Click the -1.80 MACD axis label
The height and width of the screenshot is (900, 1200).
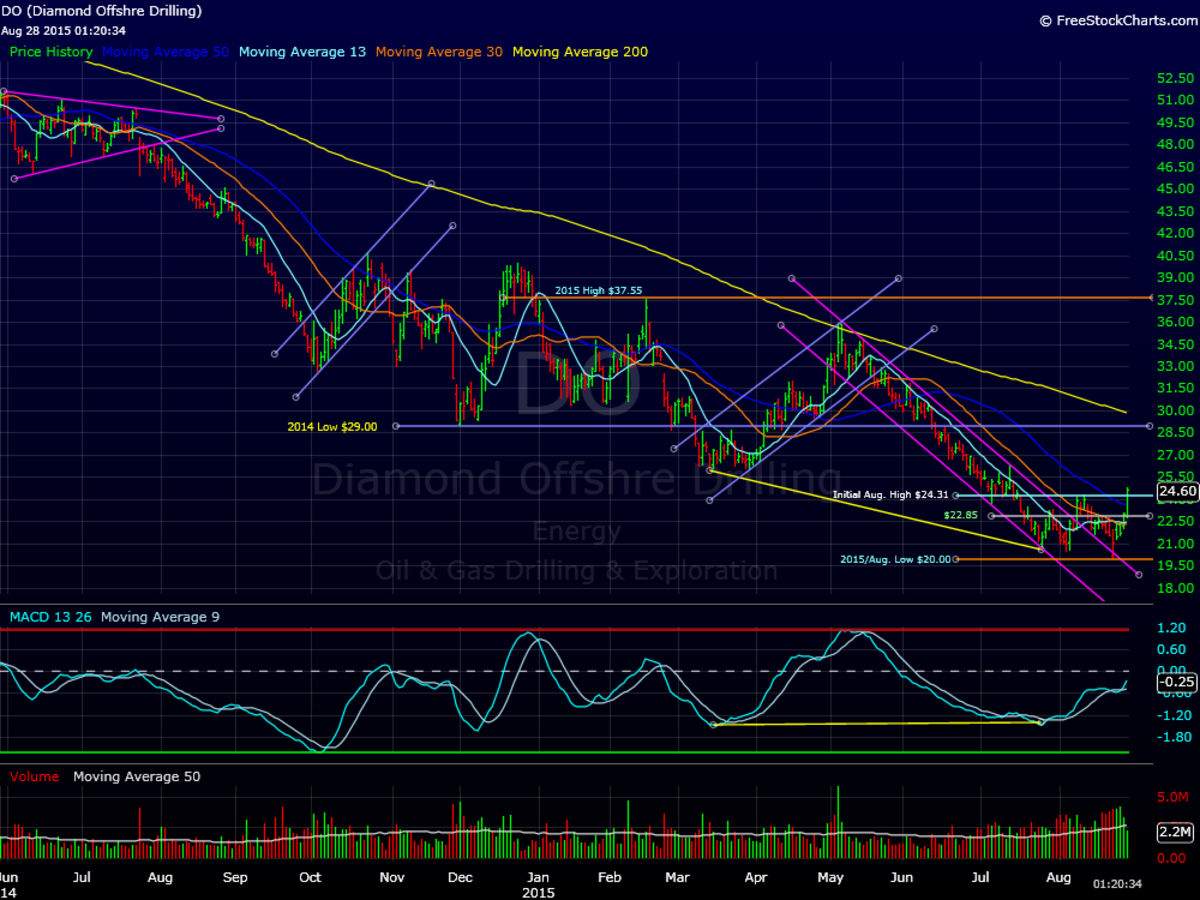tap(1173, 737)
